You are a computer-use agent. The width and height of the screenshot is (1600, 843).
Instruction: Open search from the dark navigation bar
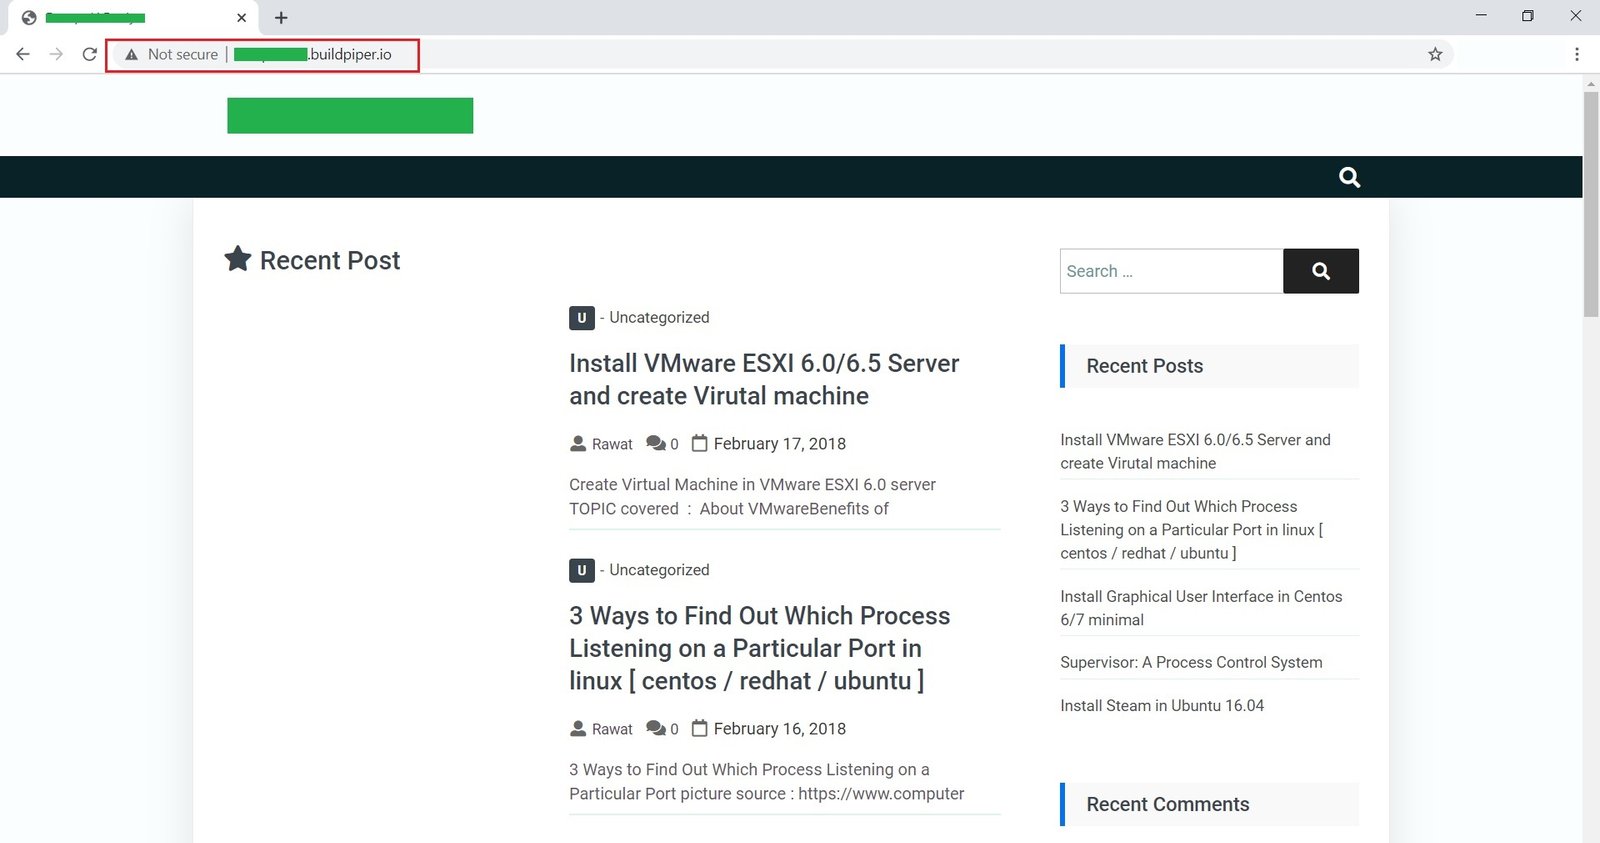(x=1349, y=177)
